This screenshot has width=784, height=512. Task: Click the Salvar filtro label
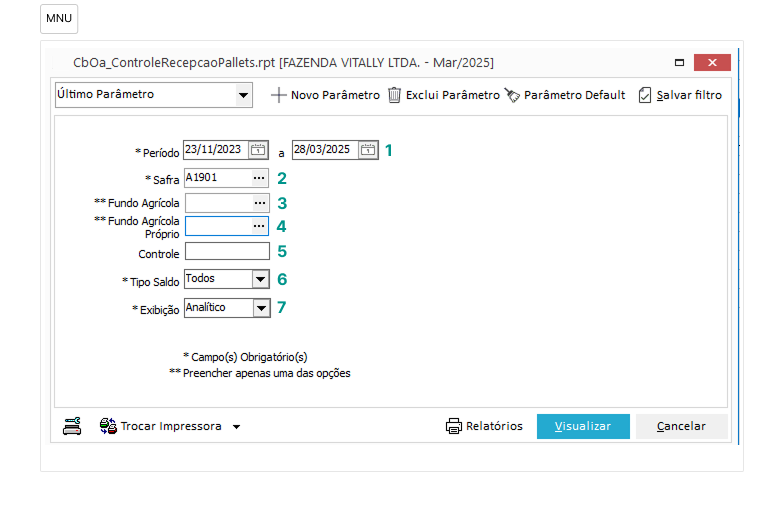pos(689,95)
